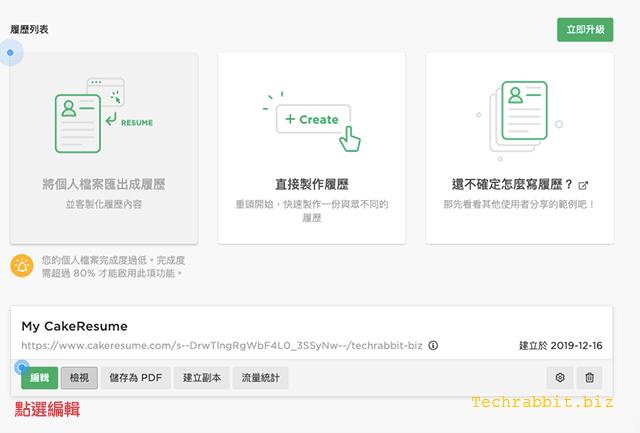Click the external link icon beside 還不確定怎麼寫履歷
This screenshot has height=433, width=640.
tap(583, 185)
